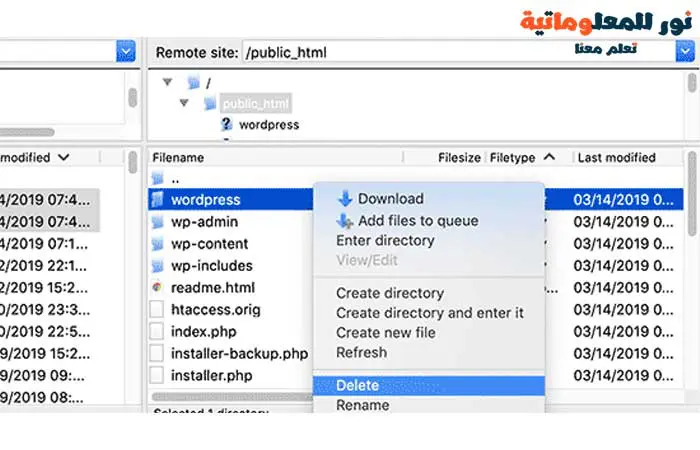700x450 pixels.
Task: Click the Add files to queue icon
Action: (x=345, y=221)
